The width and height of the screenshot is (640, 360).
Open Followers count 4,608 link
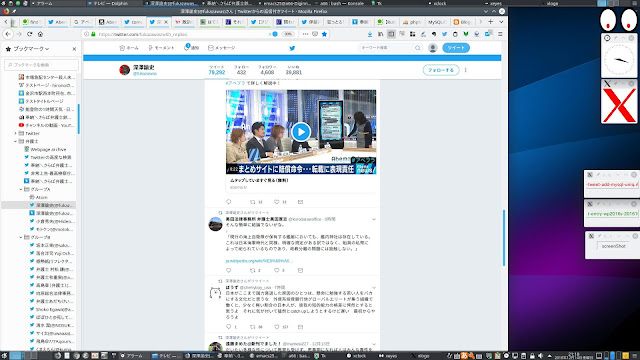click(x=267, y=70)
